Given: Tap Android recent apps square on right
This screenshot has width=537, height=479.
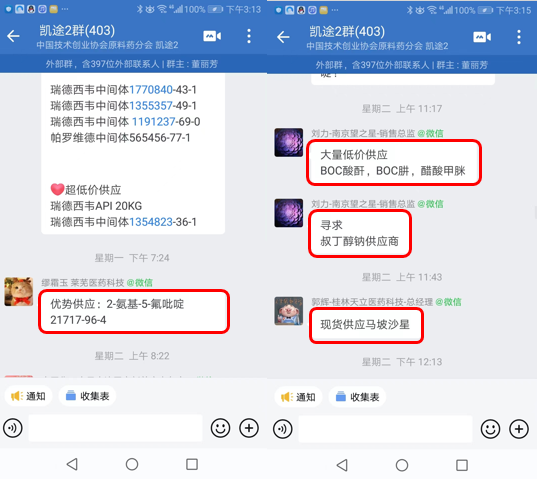Looking at the screenshot, I should tap(462, 465).
